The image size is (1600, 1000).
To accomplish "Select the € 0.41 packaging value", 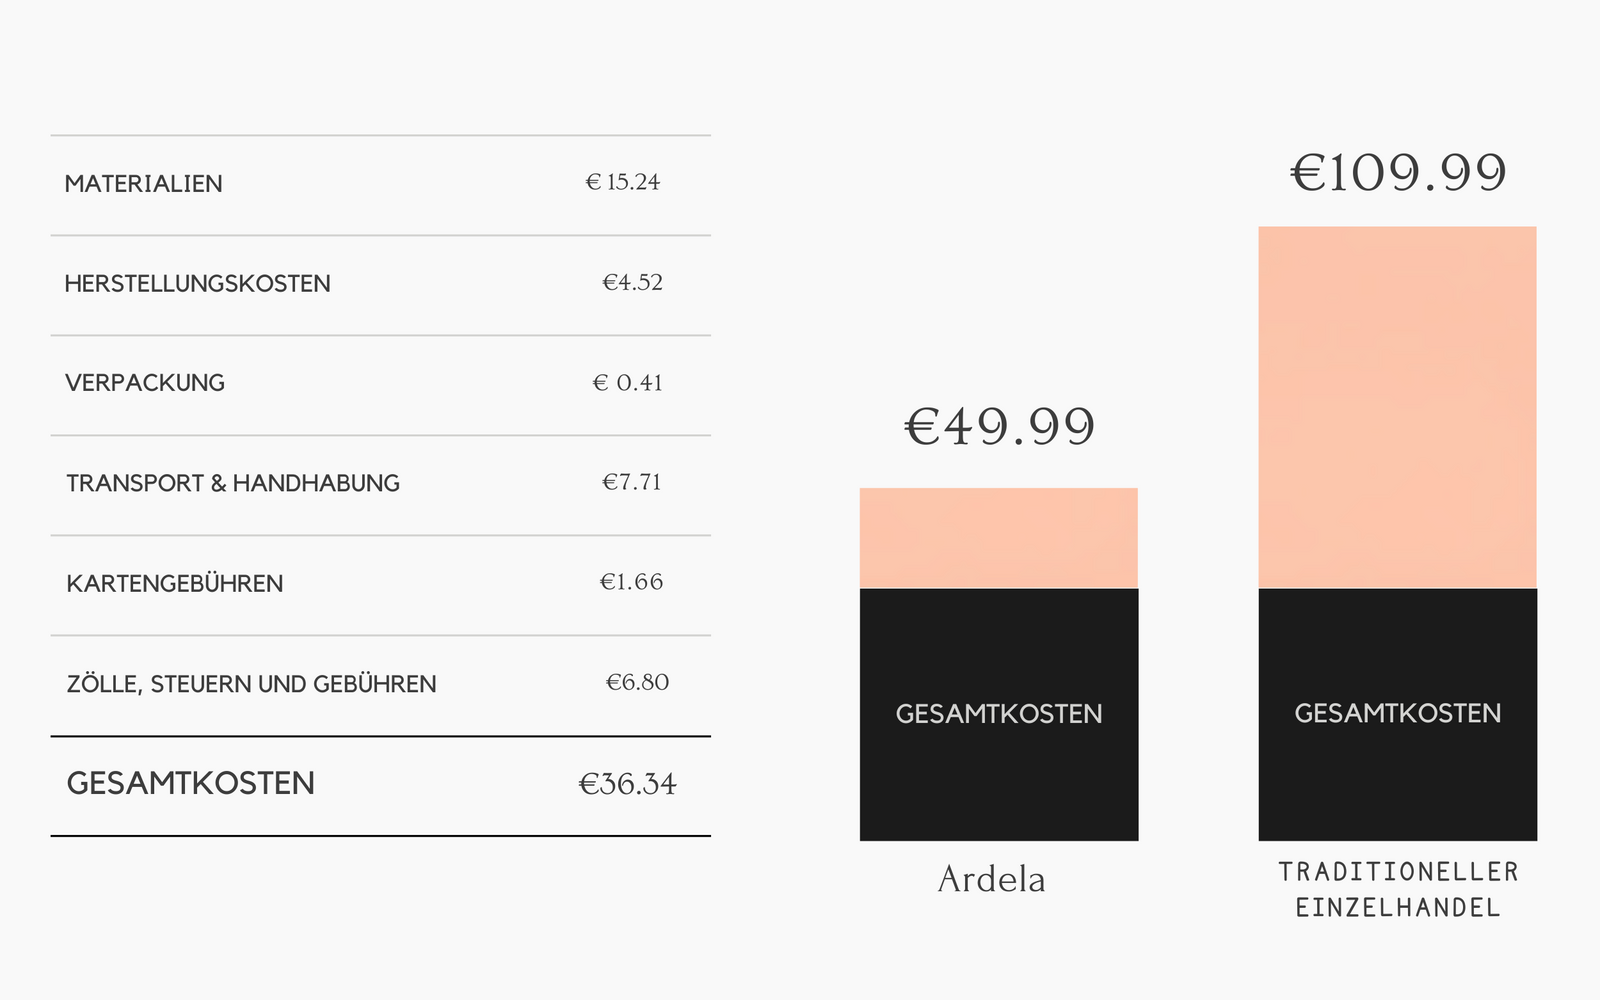I will (627, 383).
